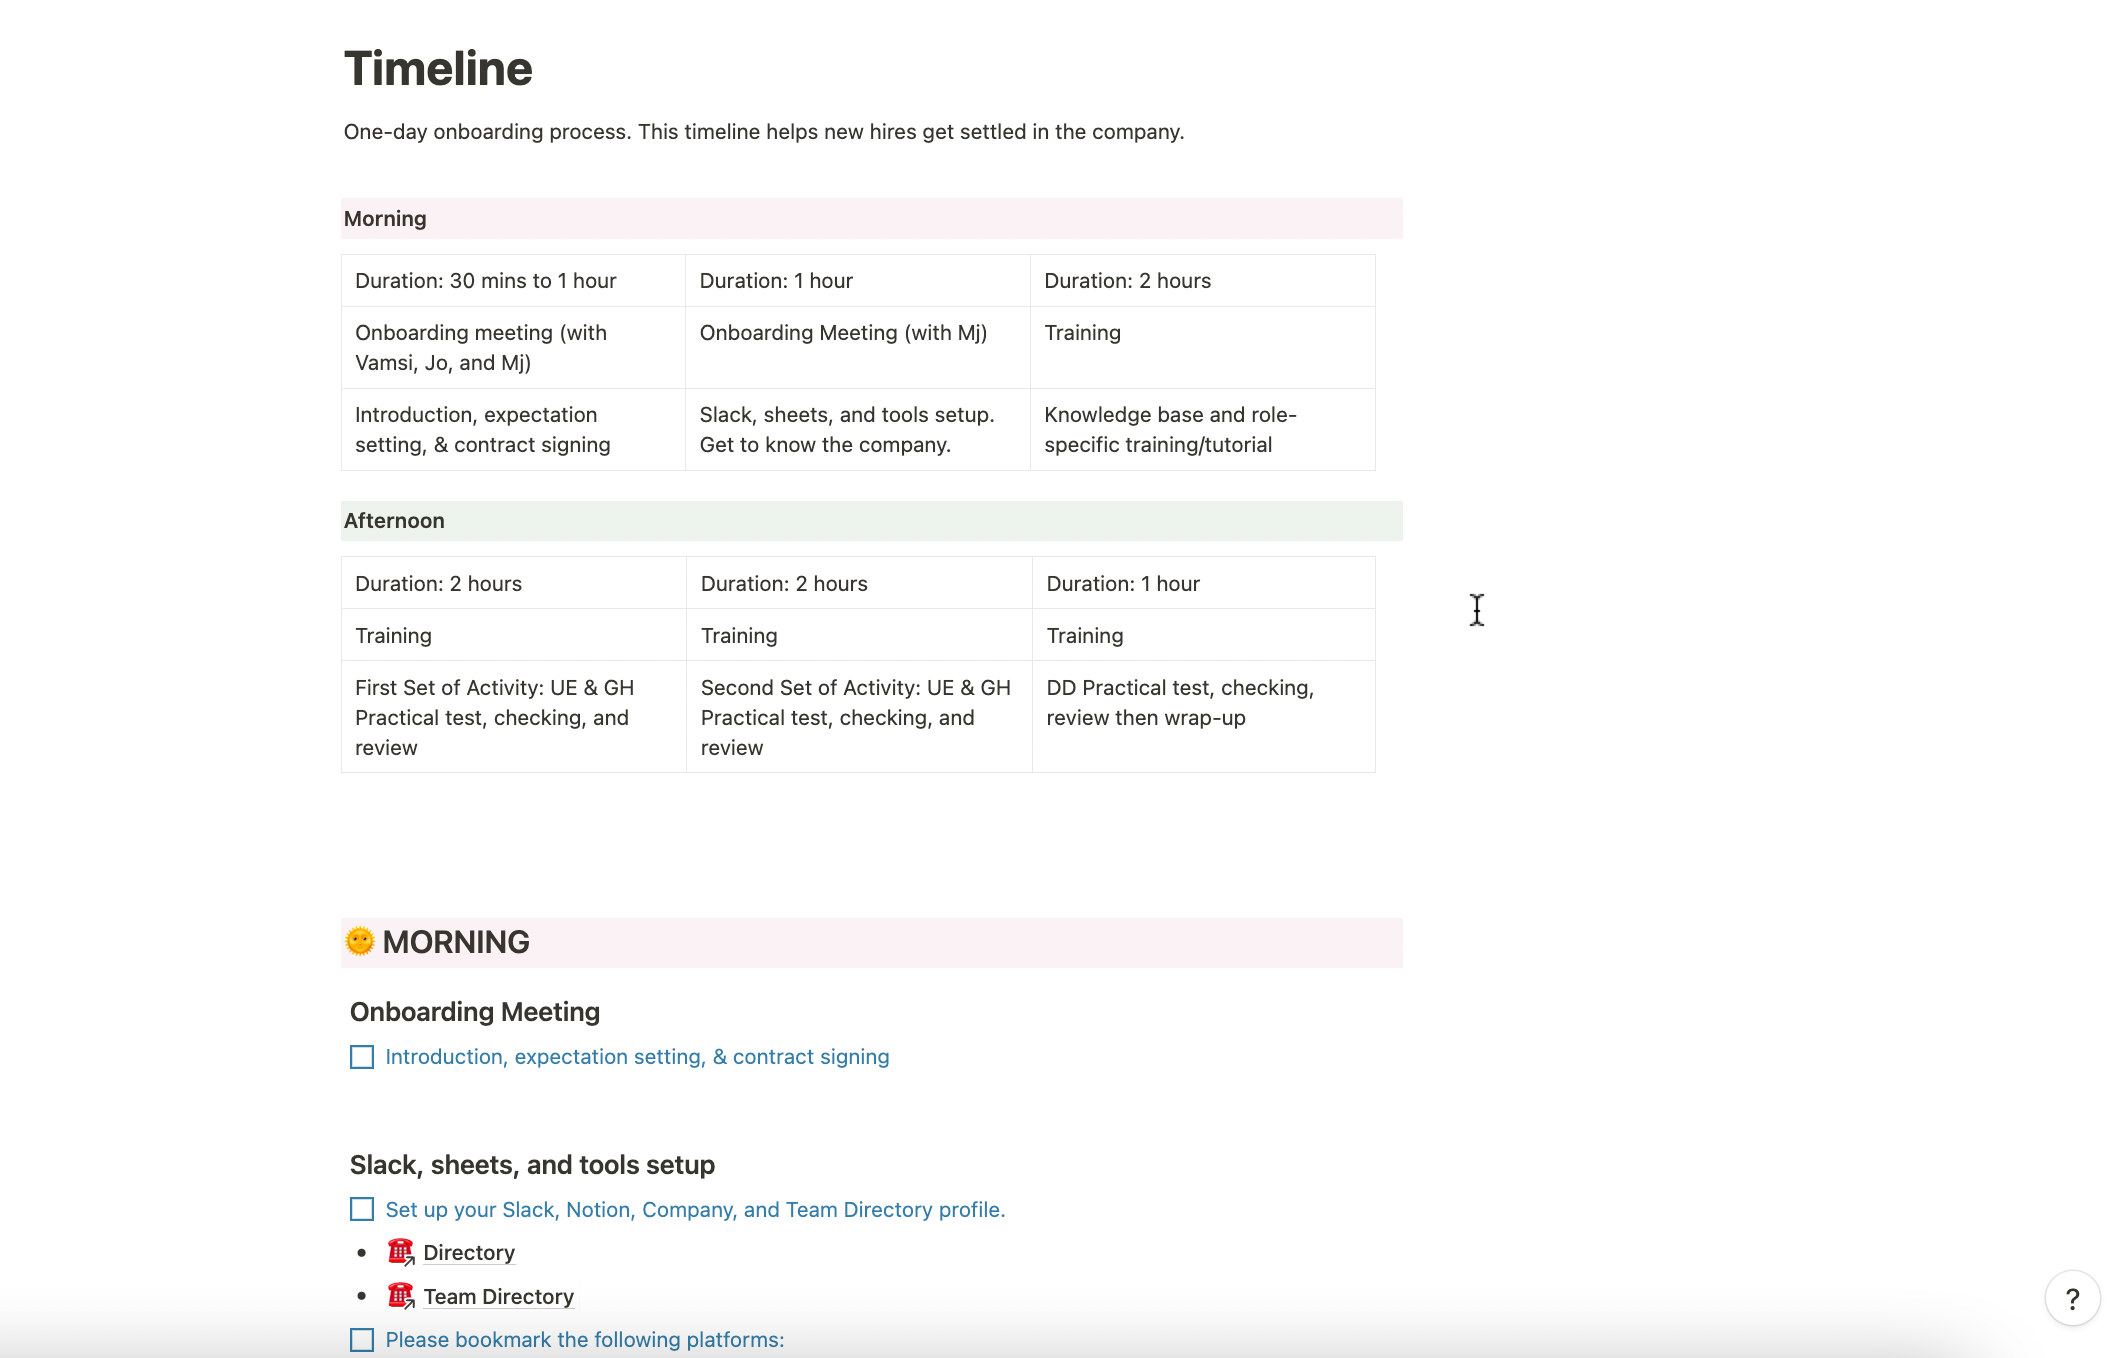2118x1358 pixels.
Task: Click the 'Second Set of Activity' table cell
Action: [855, 717]
